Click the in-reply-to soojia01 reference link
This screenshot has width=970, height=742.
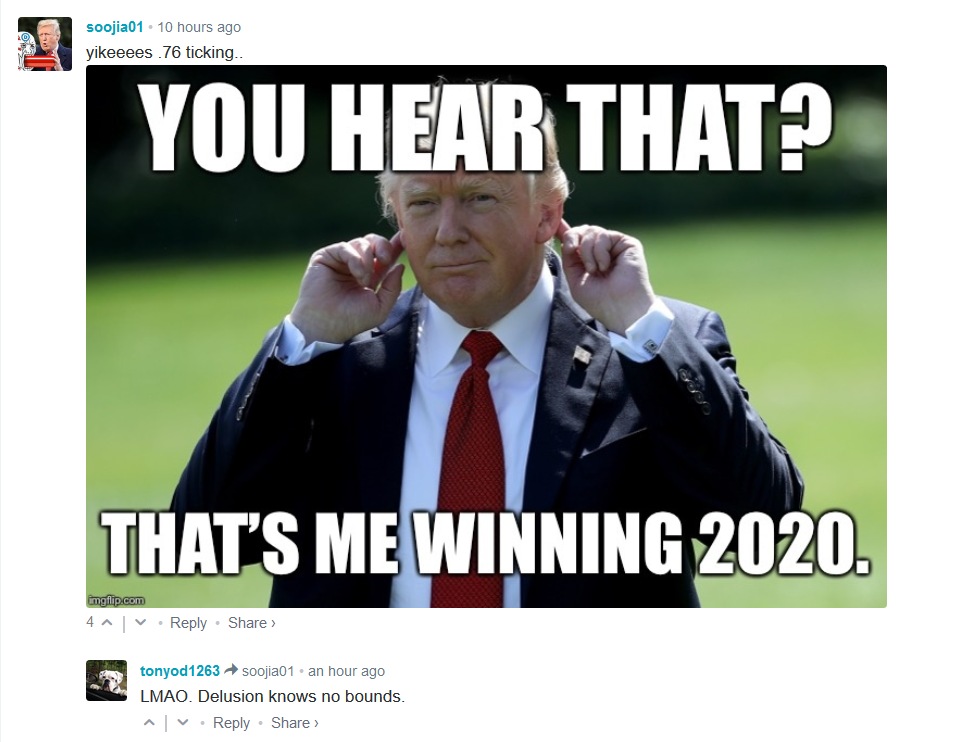click(268, 671)
